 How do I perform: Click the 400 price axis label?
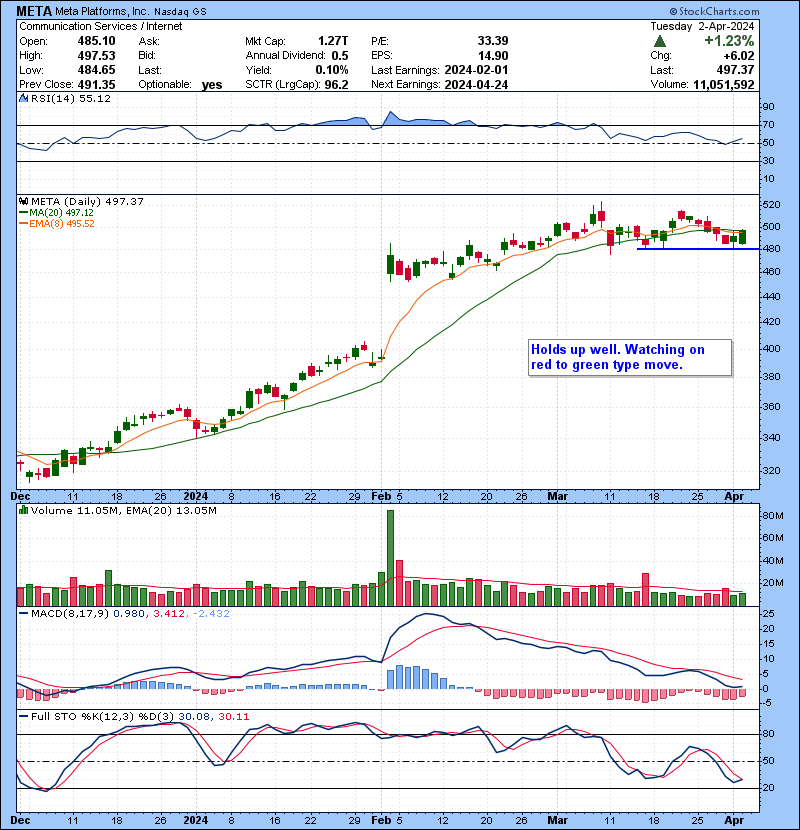[771, 348]
